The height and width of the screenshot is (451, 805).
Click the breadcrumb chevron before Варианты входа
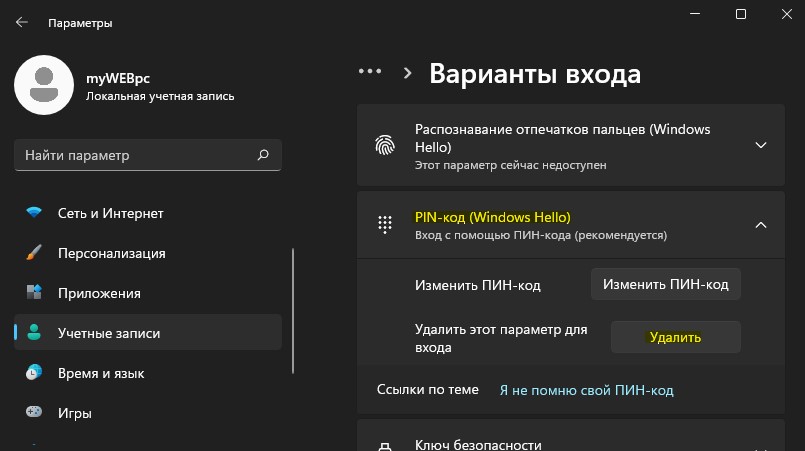tap(408, 73)
